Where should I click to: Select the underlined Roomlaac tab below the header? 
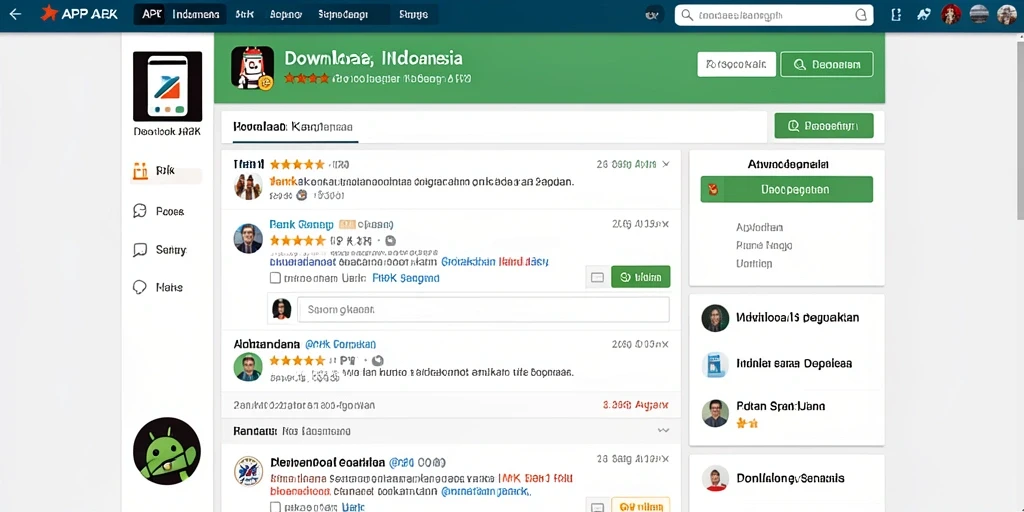coord(293,127)
